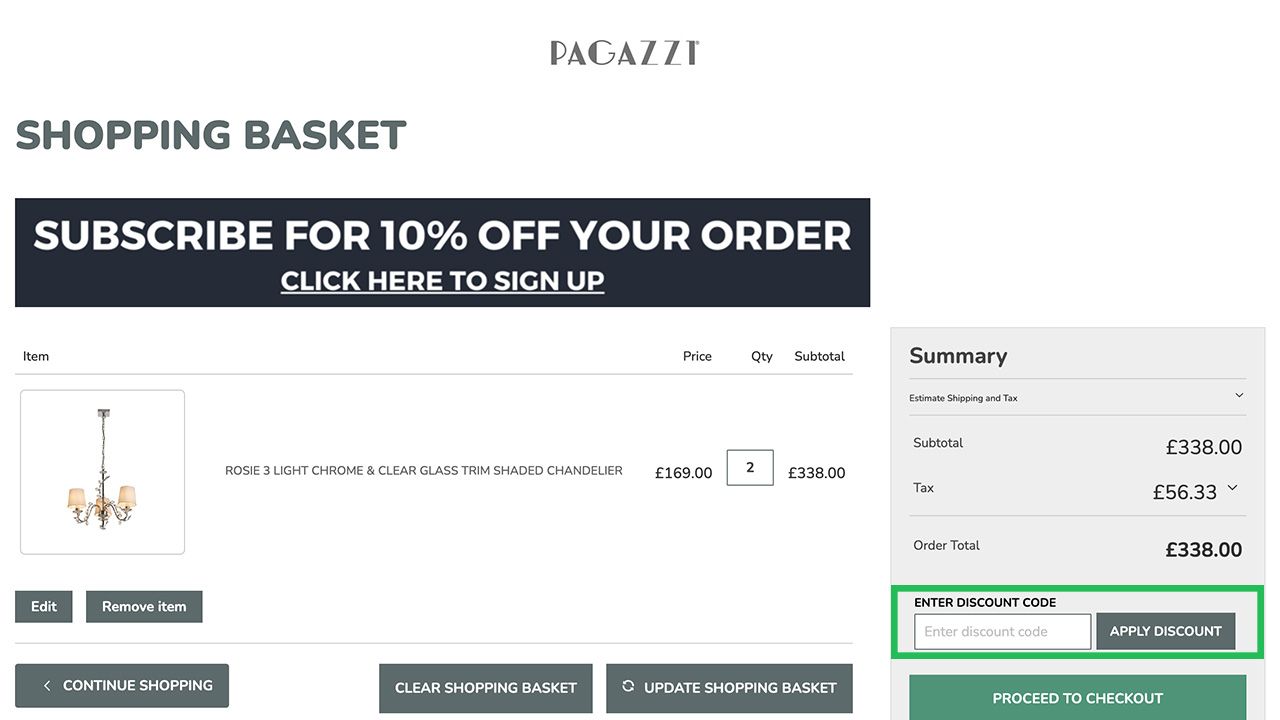Remove the item from the basket
Viewport: 1280px width, 720px height.
[x=144, y=607]
